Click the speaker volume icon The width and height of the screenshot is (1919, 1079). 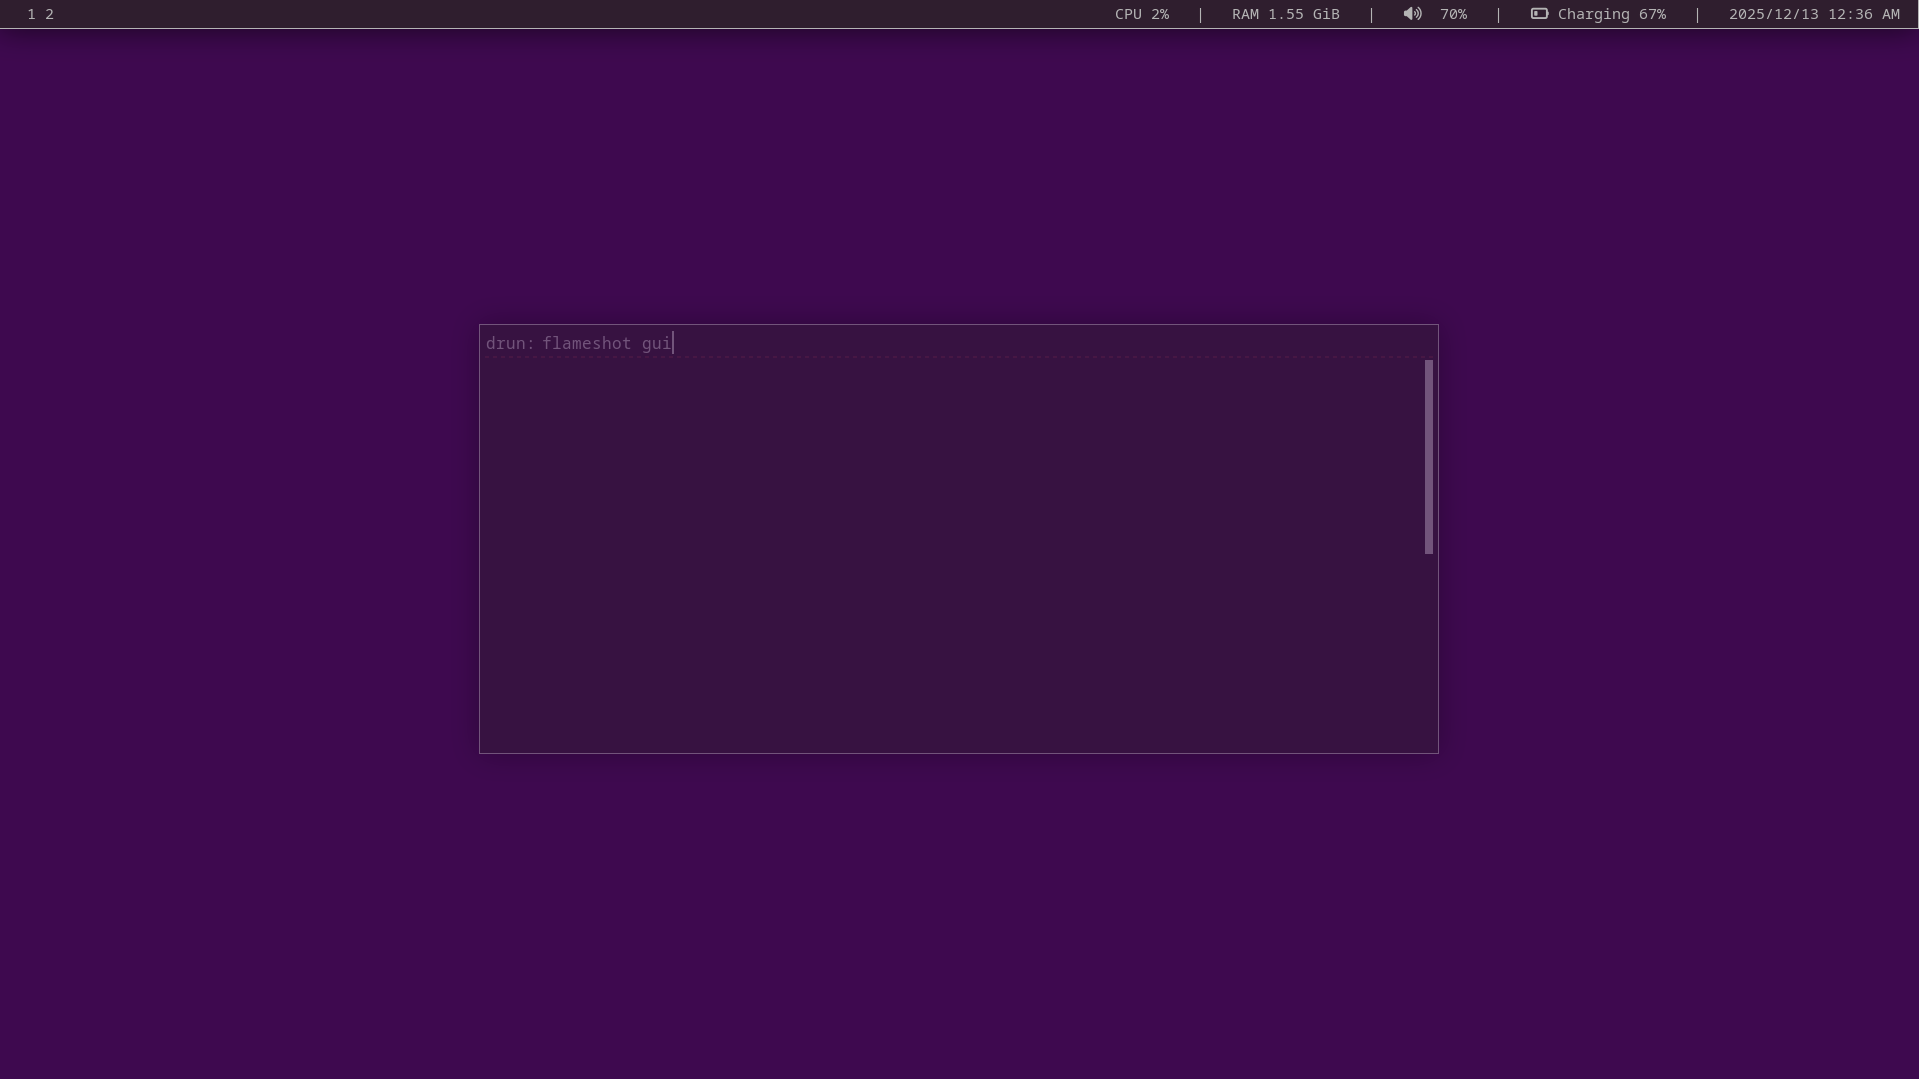pos(1412,14)
